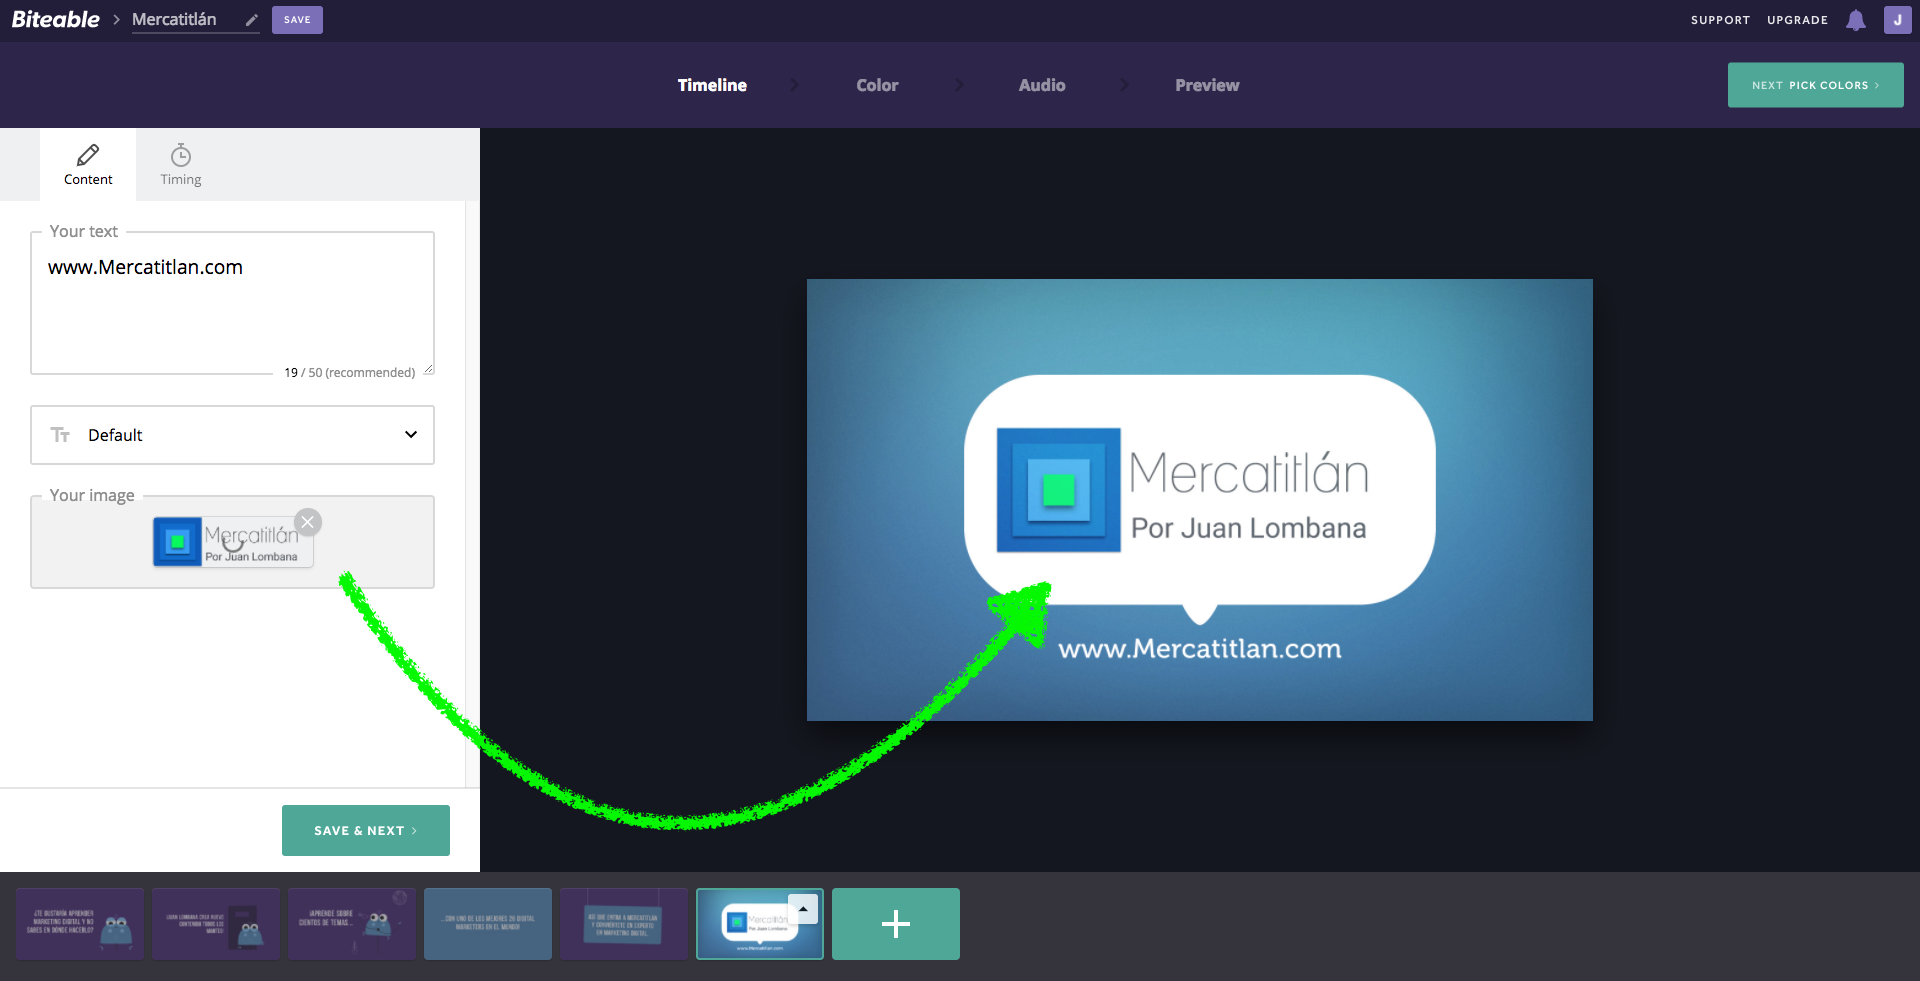Open the Upgrade link
1920x981 pixels.
pos(1797,20)
